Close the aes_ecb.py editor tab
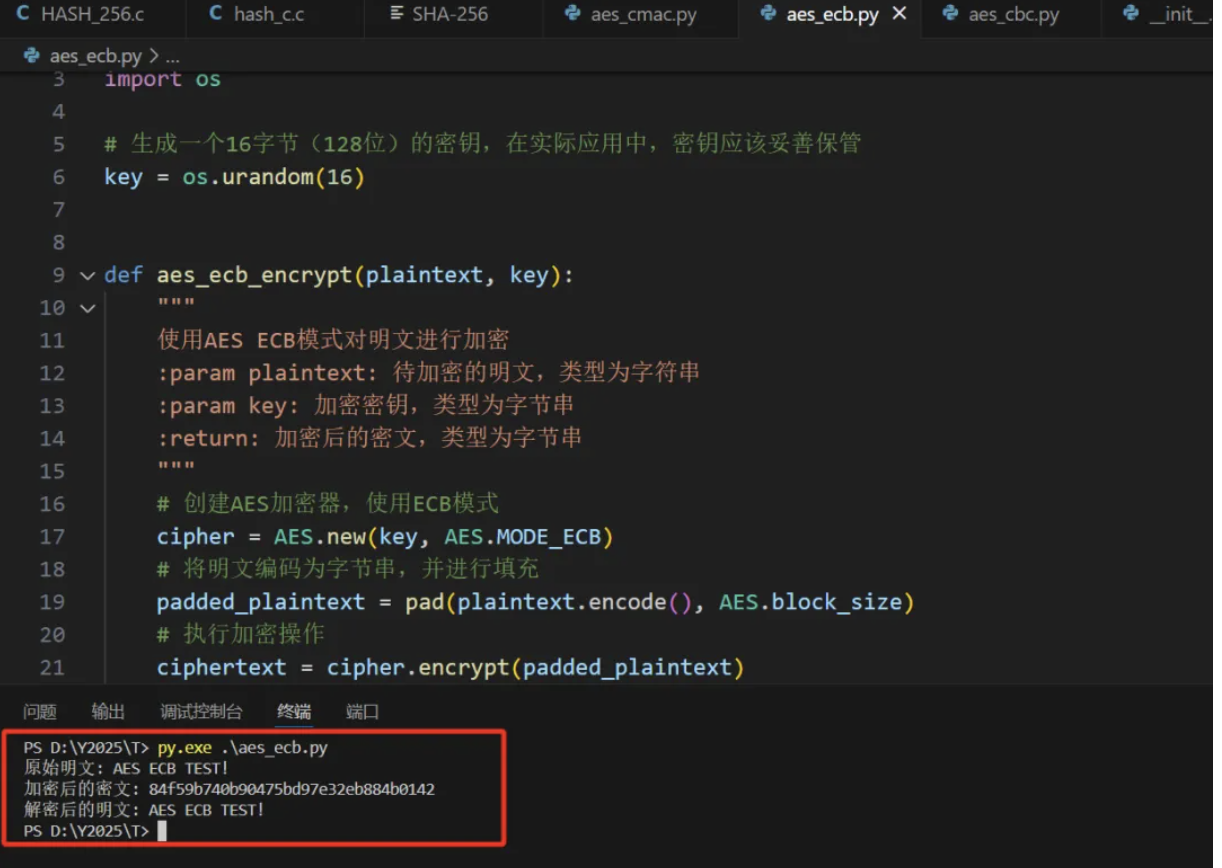Image resolution: width=1222 pixels, height=868 pixels. [899, 14]
